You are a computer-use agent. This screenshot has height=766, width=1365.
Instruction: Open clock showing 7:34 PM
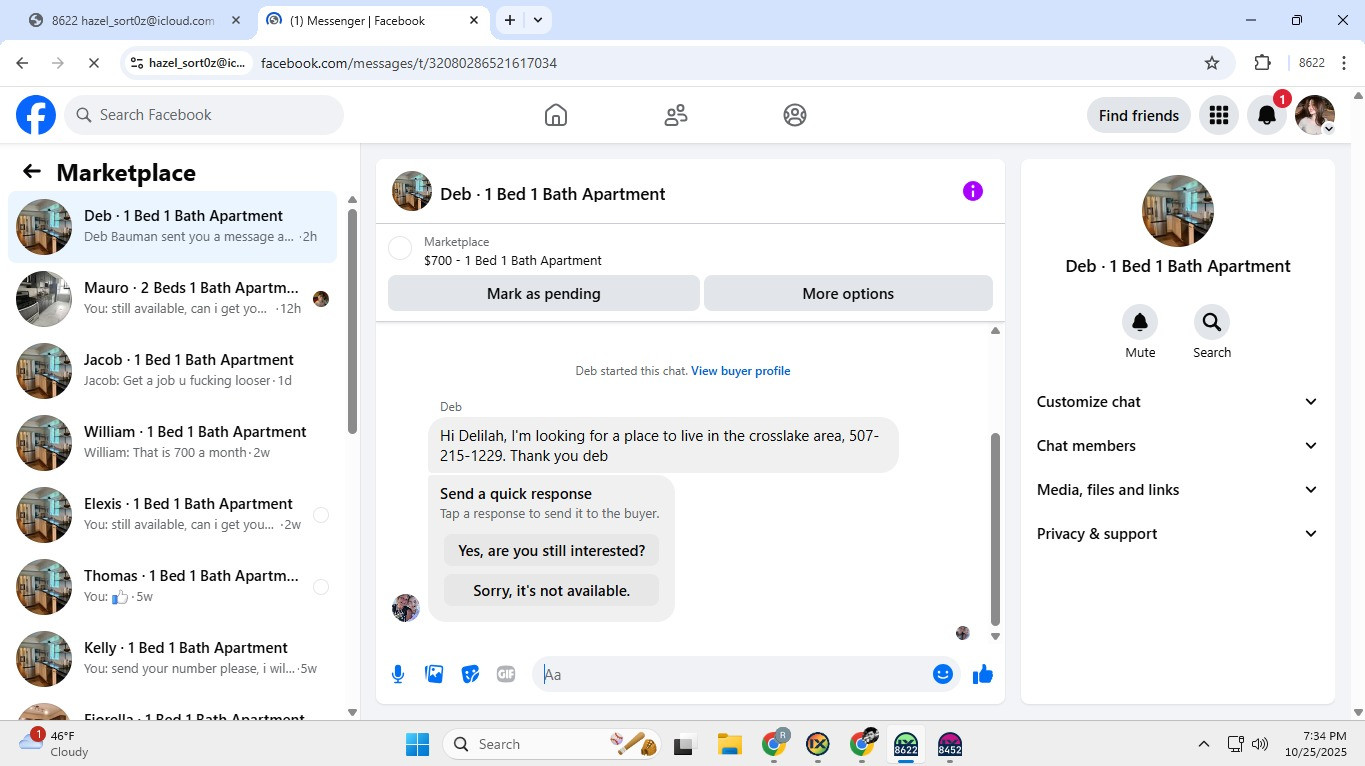coord(1317,744)
